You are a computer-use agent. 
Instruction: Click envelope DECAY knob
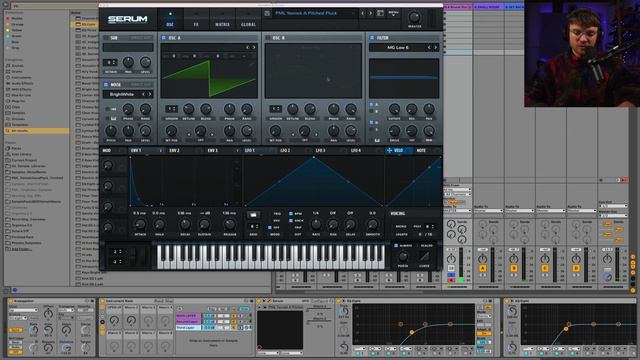pos(184,224)
